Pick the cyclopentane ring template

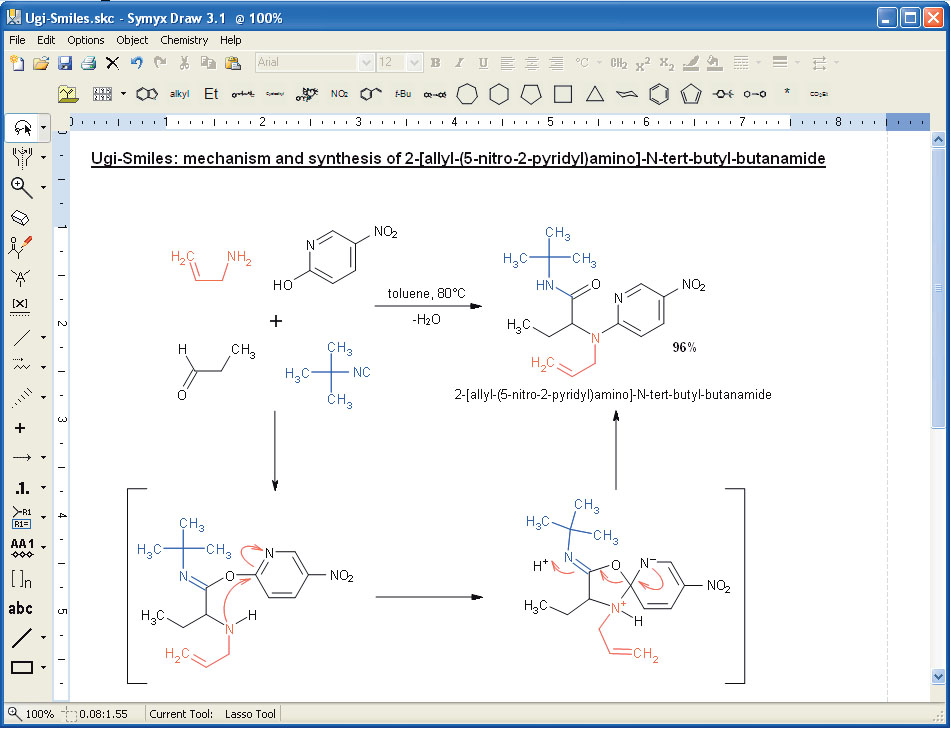tap(531, 94)
